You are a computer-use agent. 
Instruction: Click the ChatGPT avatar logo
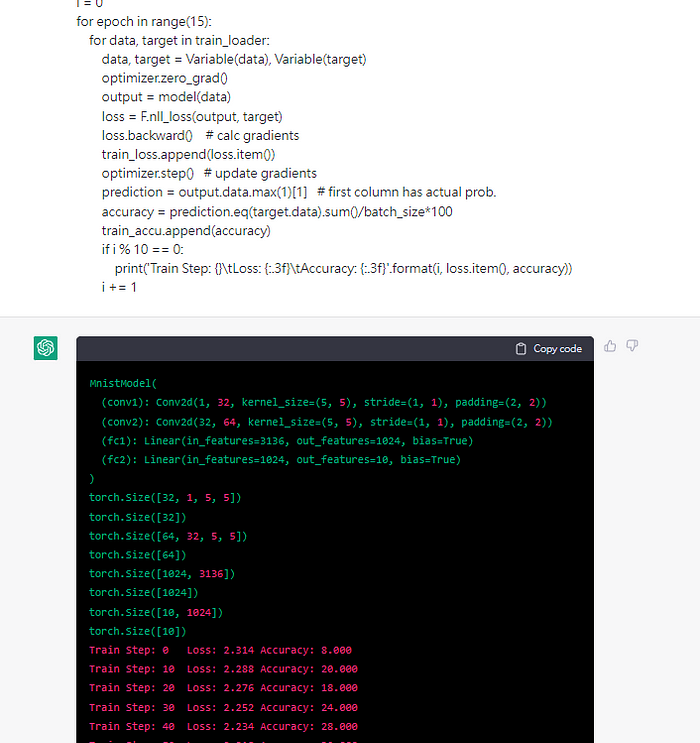click(x=45, y=348)
